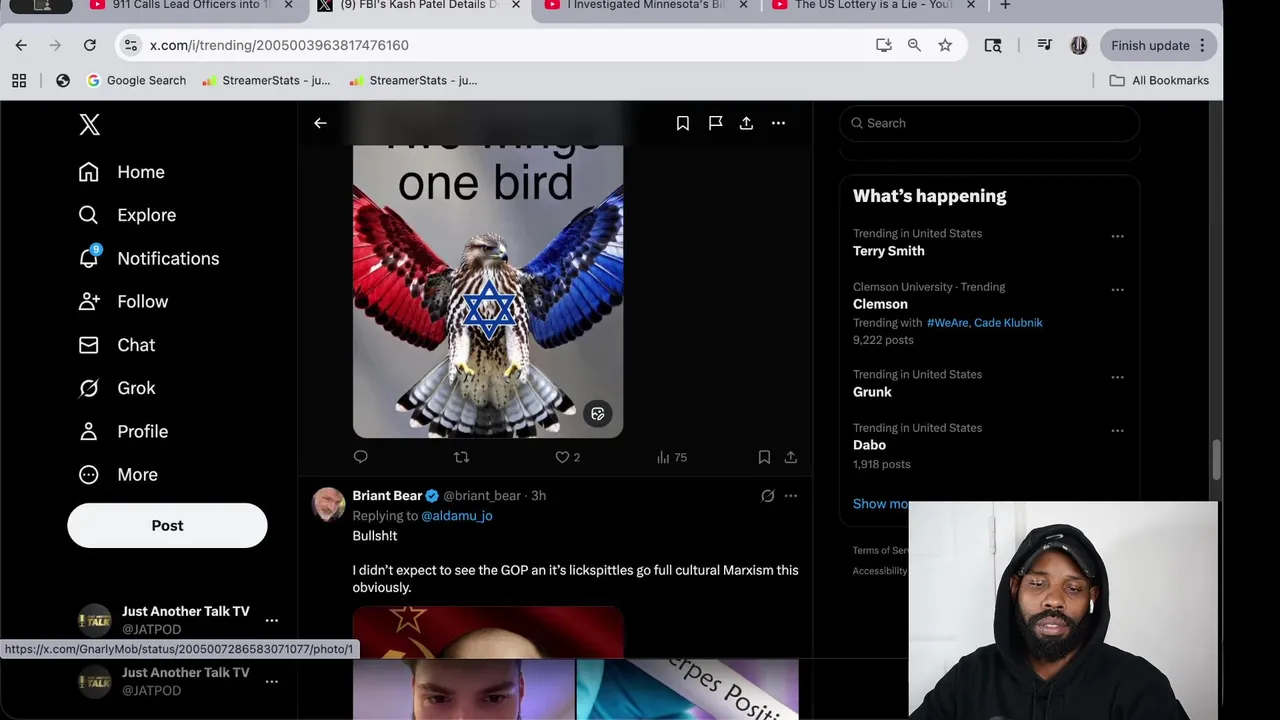Open the Follow section
Image resolution: width=1280 pixels, height=720 pixels.
(x=122, y=301)
